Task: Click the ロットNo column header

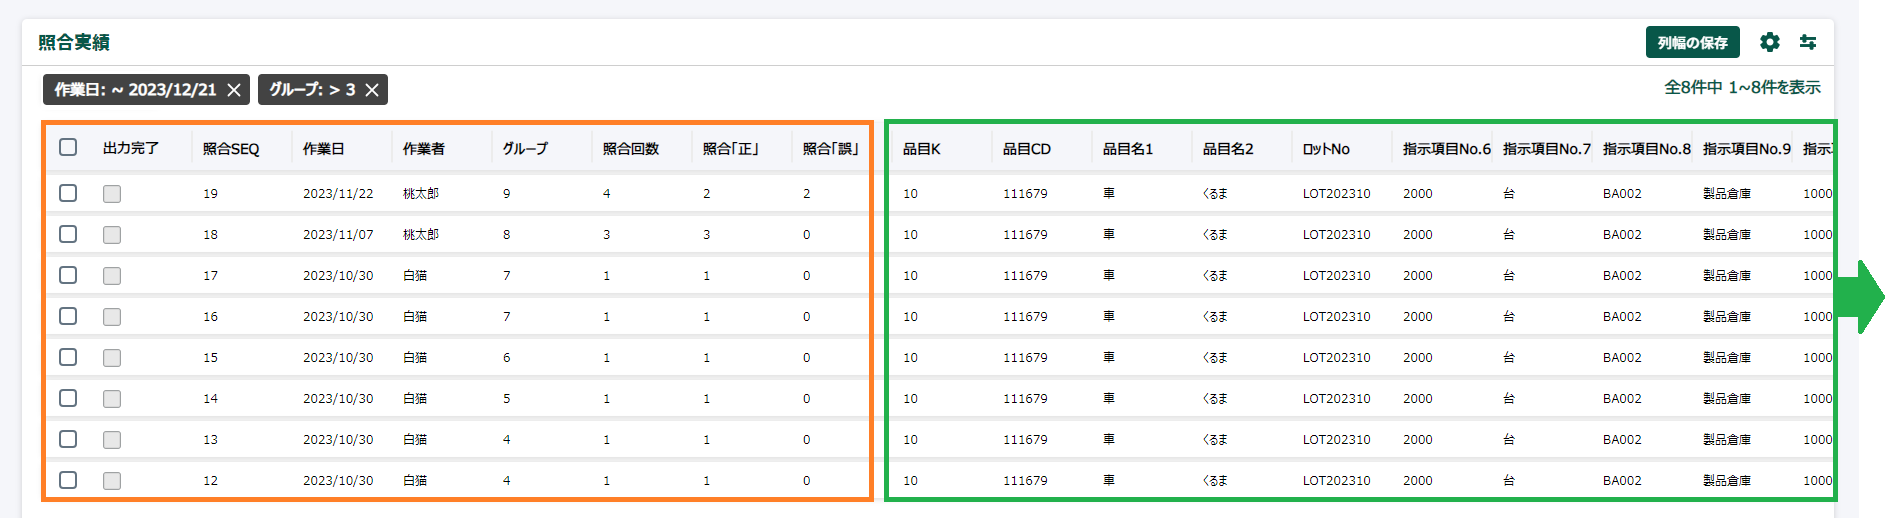Action: (1326, 149)
